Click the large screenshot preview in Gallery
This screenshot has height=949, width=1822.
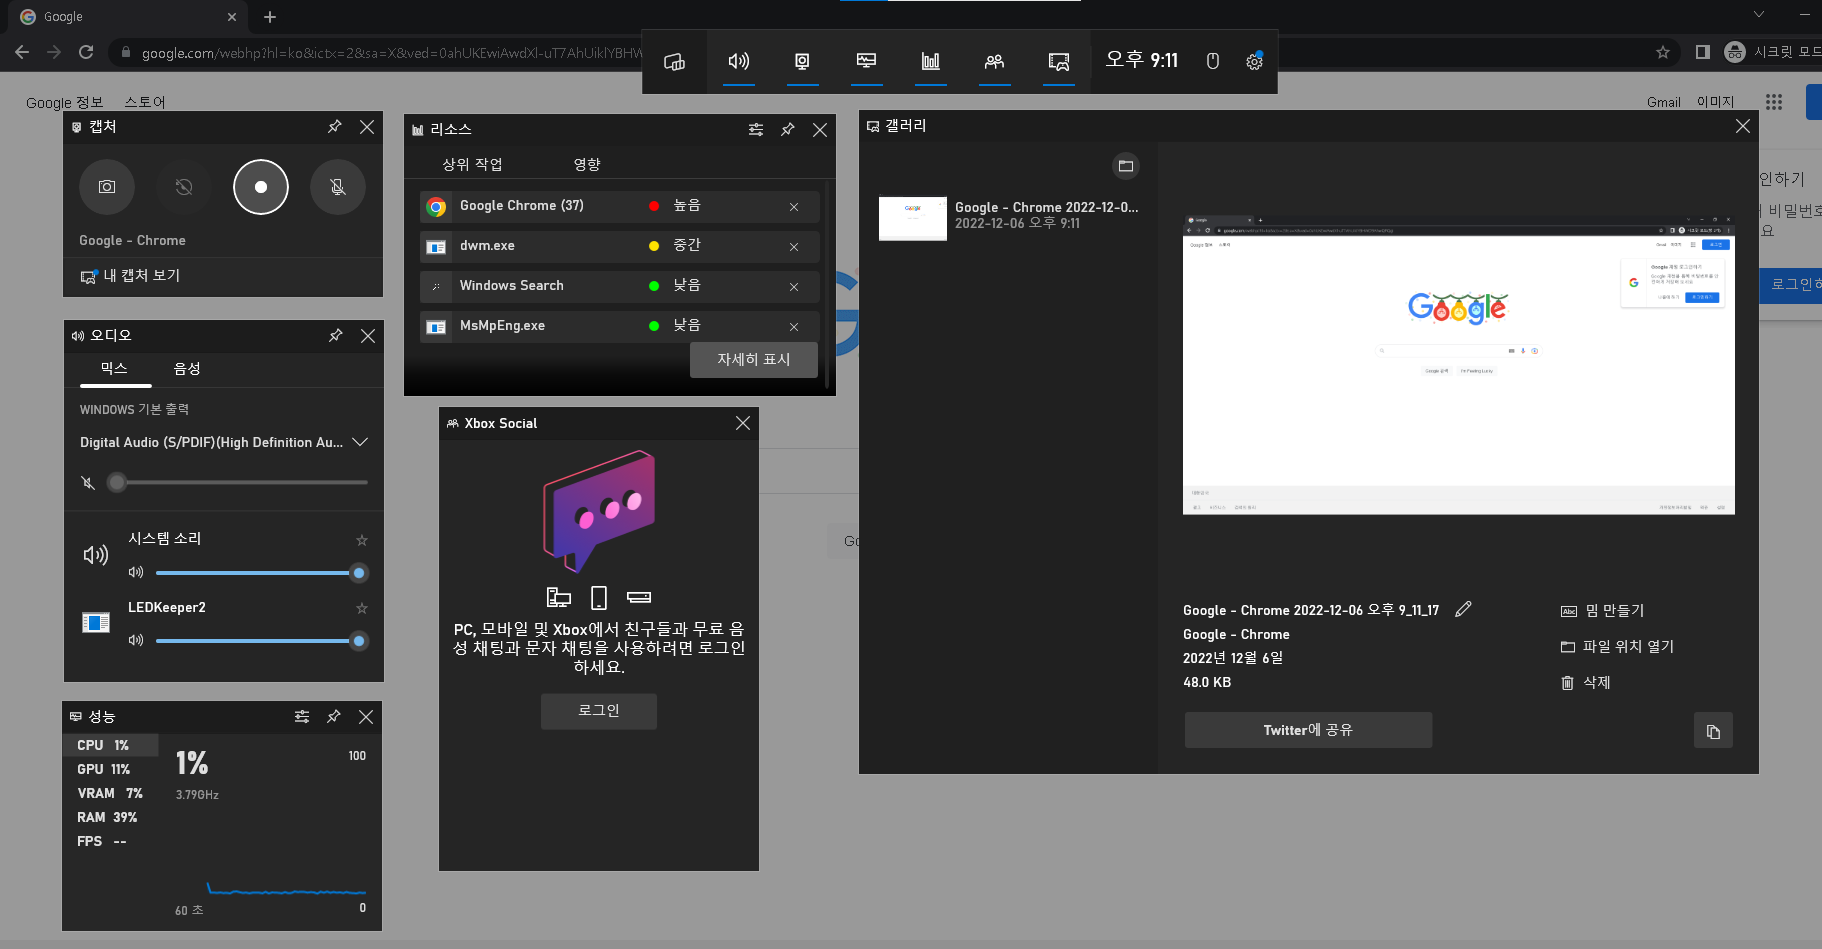pyautogui.click(x=1459, y=364)
